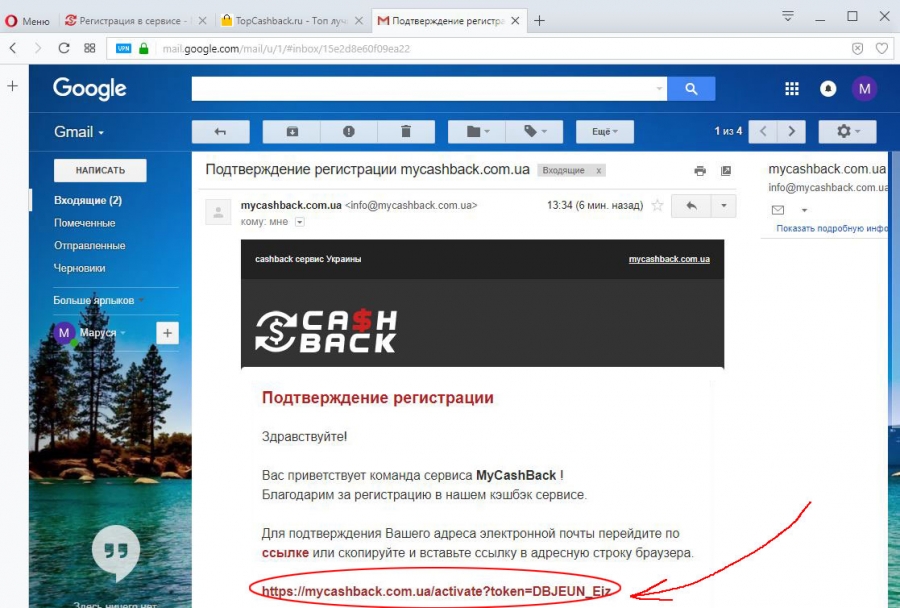Image resolution: width=900 pixels, height=608 pixels.
Task: Open the account avatar M menu
Action: click(864, 88)
